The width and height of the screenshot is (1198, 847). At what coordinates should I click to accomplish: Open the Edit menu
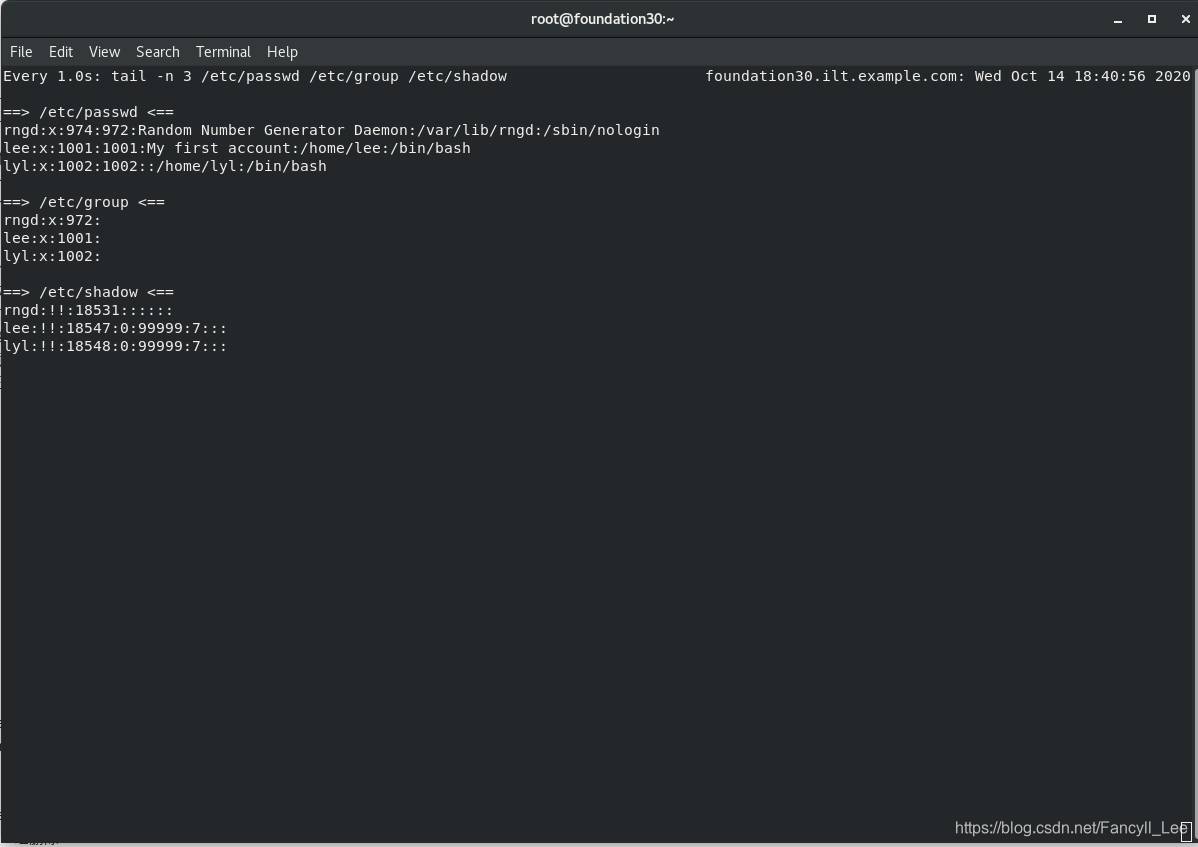coord(60,52)
